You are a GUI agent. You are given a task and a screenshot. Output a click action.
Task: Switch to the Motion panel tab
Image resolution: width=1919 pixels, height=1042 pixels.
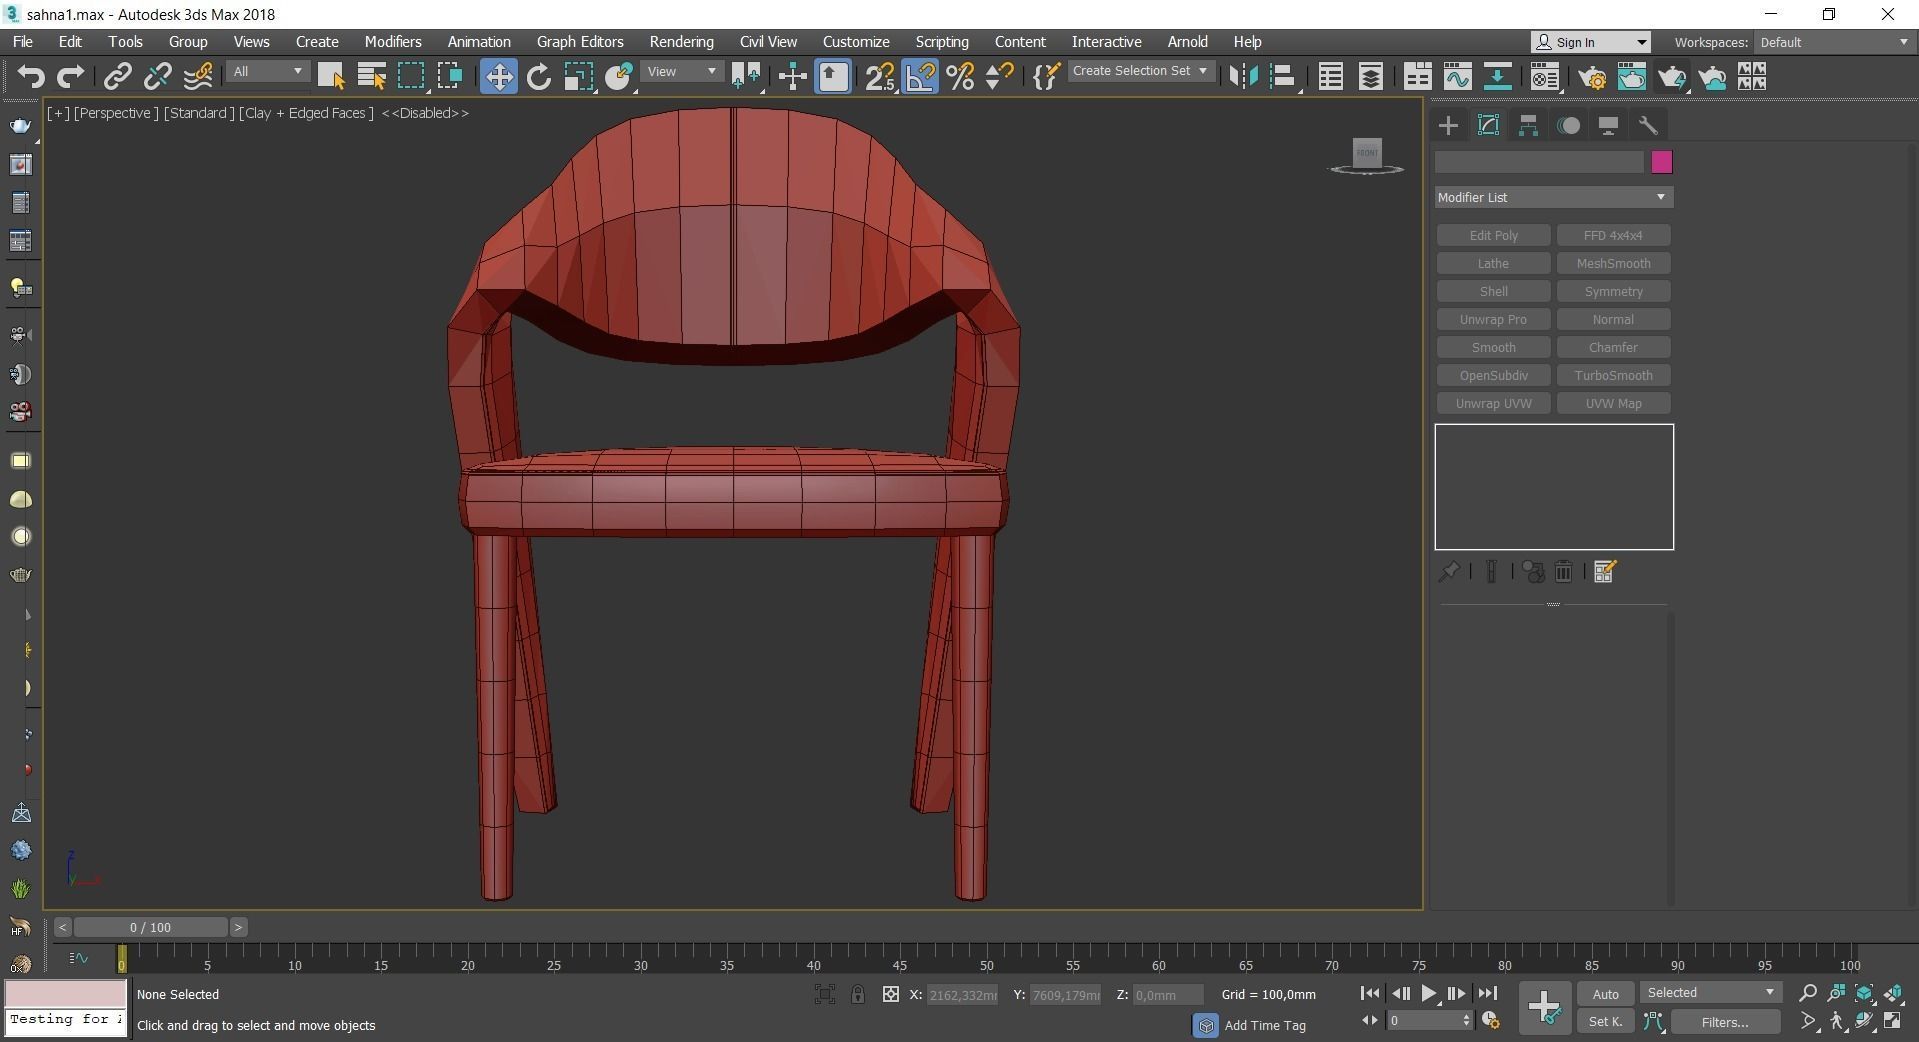[1569, 125]
